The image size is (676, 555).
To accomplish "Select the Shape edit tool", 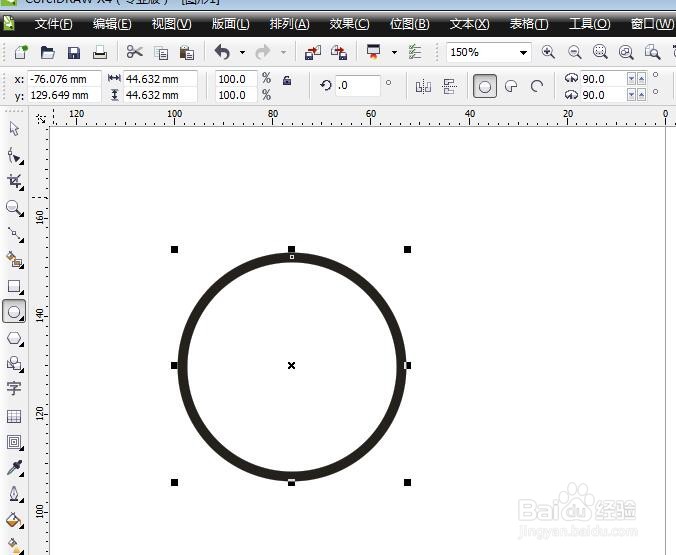I will click(x=14, y=156).
